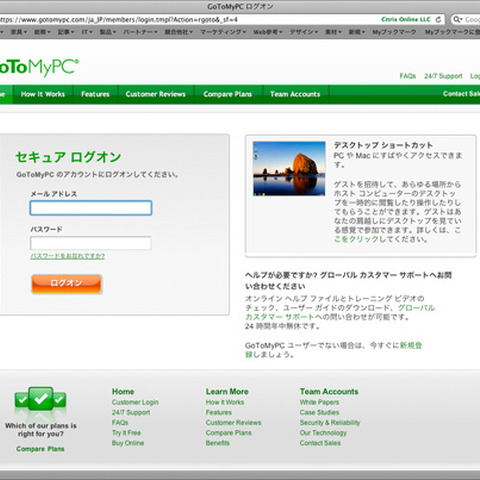Open the Team Accounts nav tab
This screenshot has width=480, height=480.
(295, 94)
